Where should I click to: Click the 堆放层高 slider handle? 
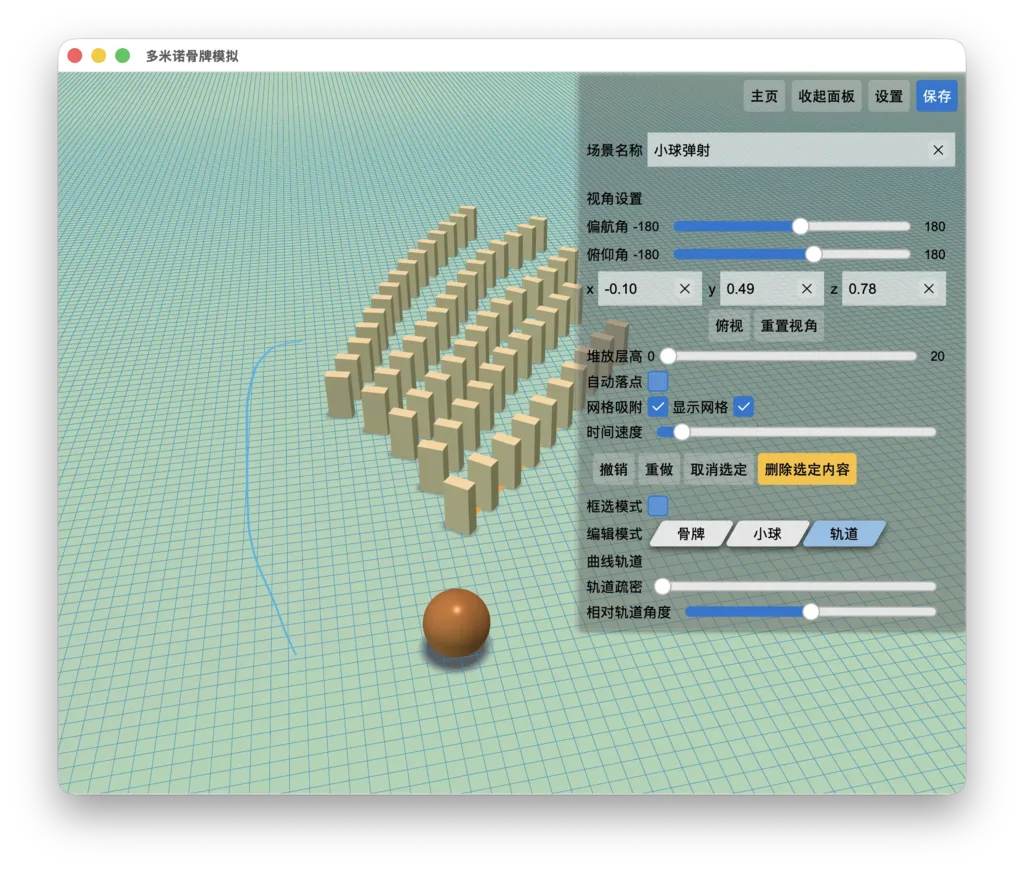pyautogui.click(x=668, y=356)
